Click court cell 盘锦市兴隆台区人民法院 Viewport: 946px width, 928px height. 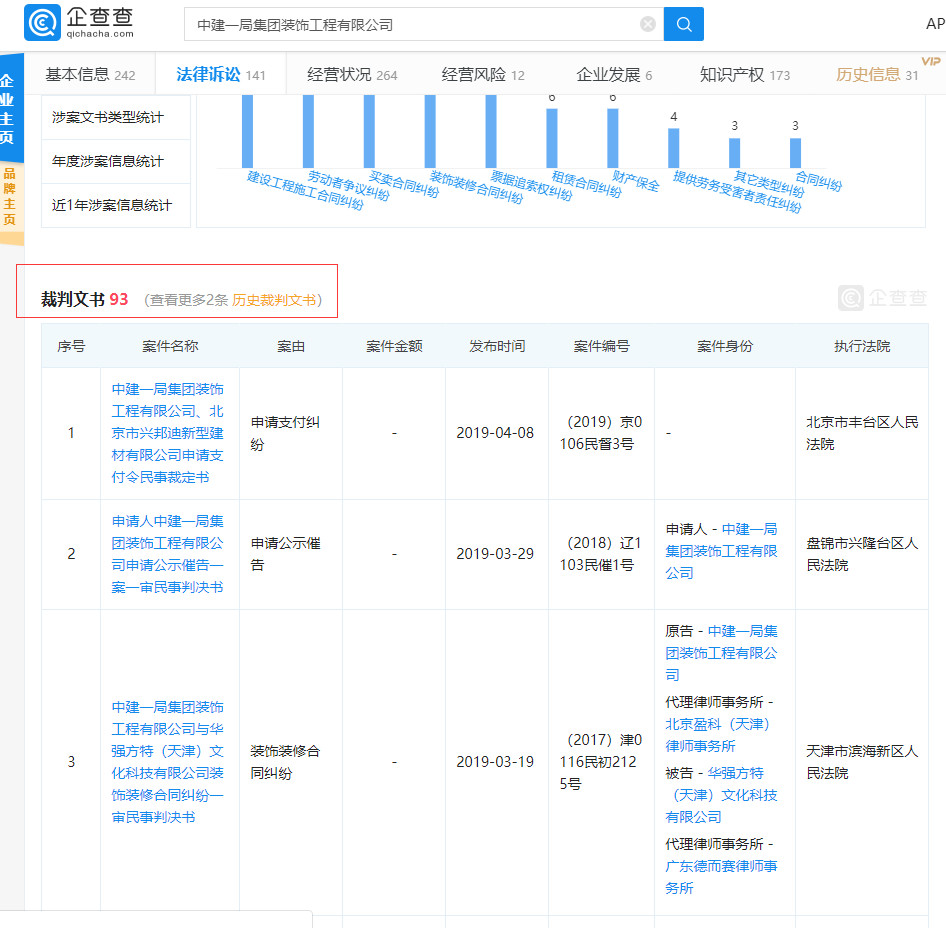click(862, 554)
